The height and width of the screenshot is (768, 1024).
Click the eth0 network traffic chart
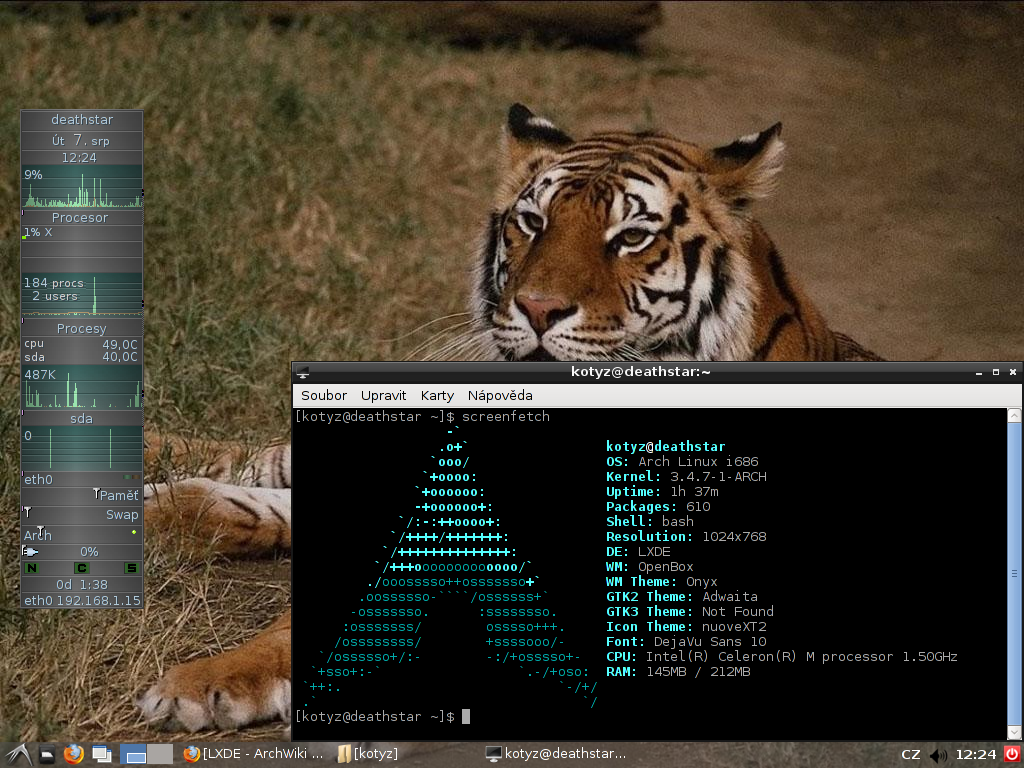point(82,449)
